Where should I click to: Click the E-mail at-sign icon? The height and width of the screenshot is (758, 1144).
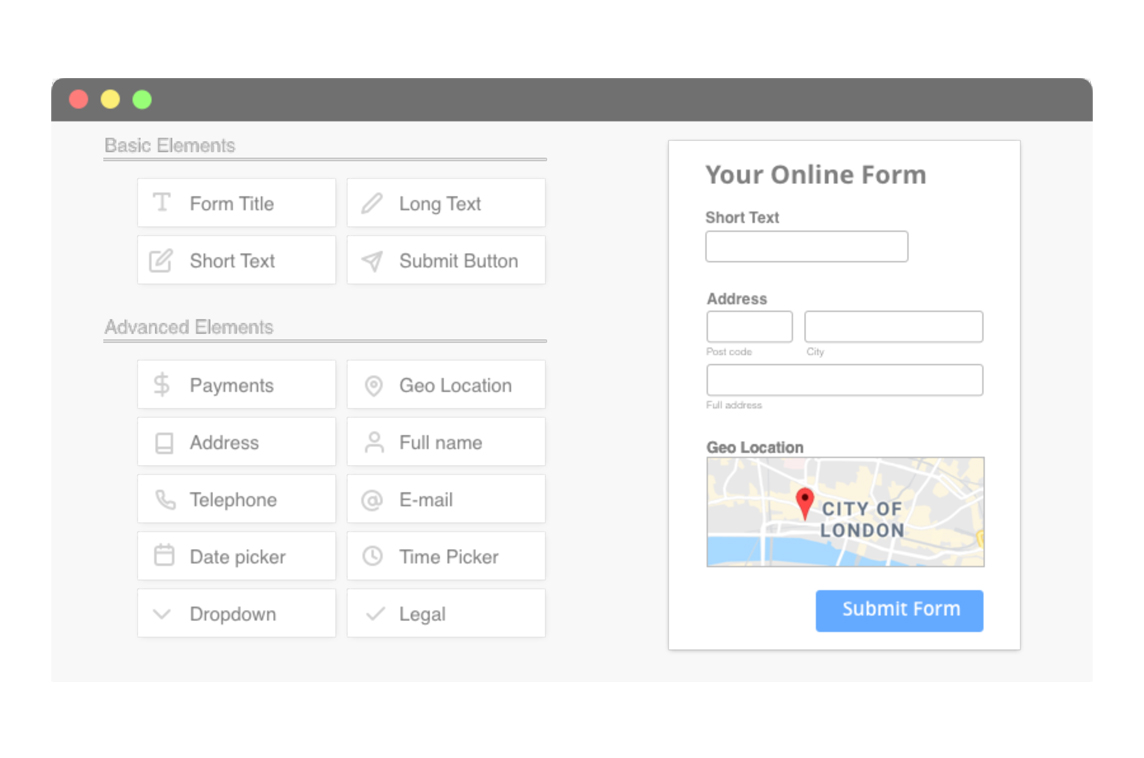coord(372,500)
